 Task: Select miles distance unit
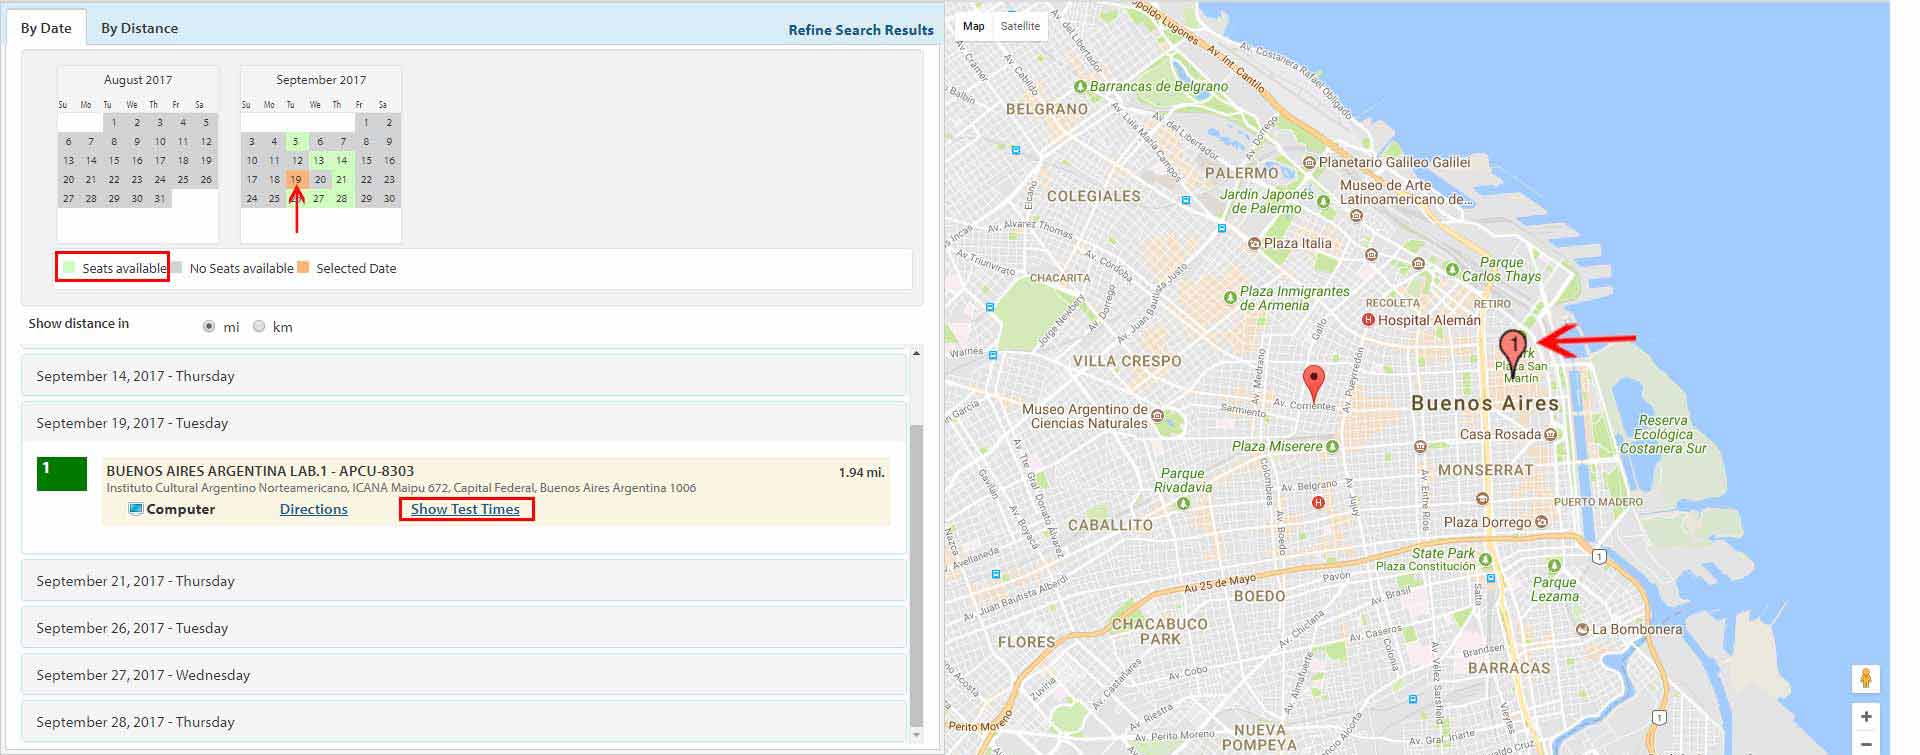209,327
